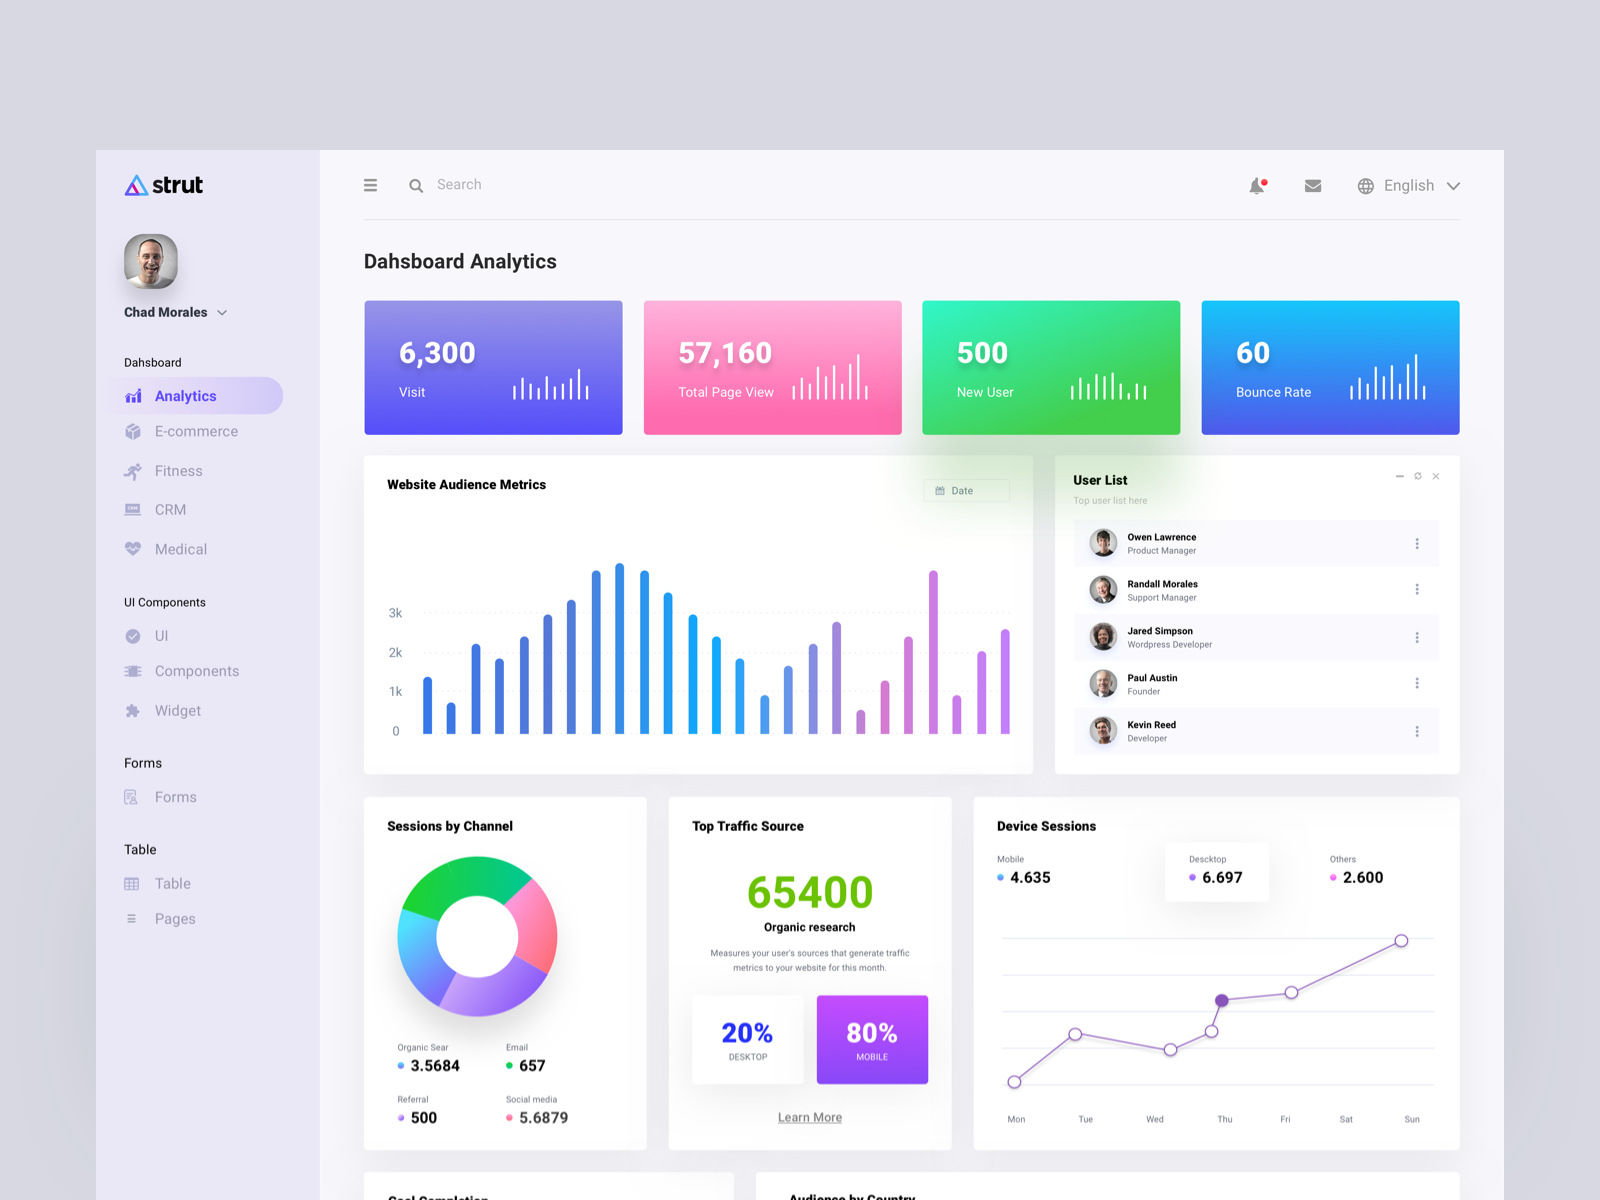This screenshot has height=1200, width=1600.
Task: Open Components in the sidebar
Action: click(197, 671)
